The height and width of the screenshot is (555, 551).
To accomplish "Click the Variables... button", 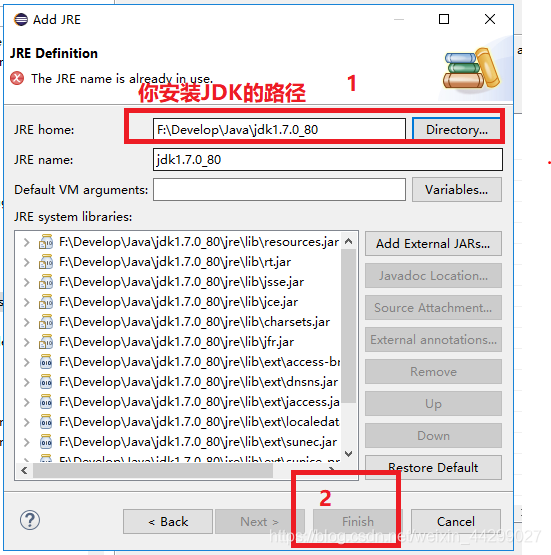I will coord(457,190).
